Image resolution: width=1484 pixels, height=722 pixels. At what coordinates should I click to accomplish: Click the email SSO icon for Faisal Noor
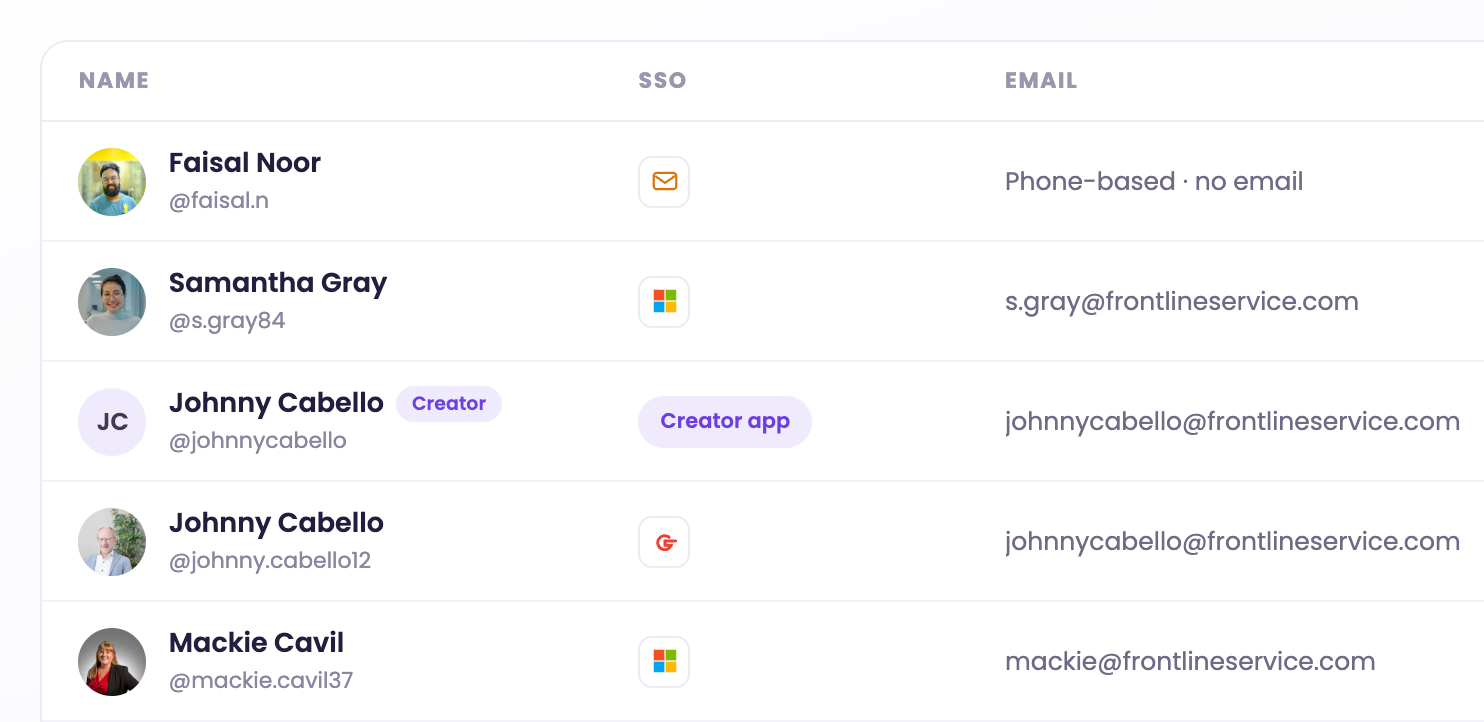click(x=664, y=182)
